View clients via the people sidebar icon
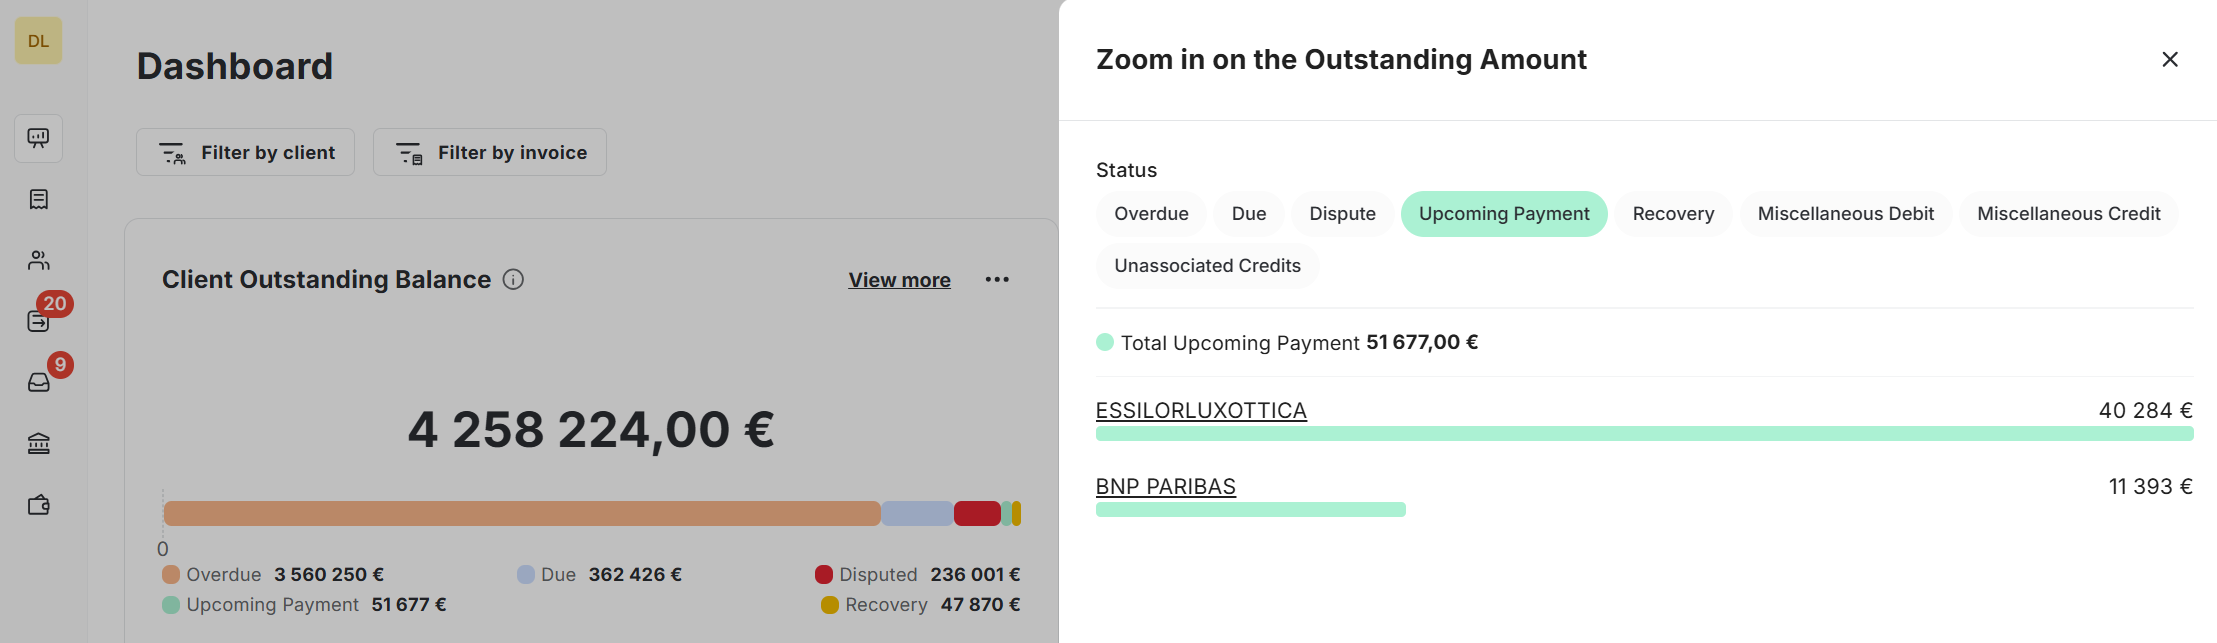2217x643 pixels. pos(38,260)
